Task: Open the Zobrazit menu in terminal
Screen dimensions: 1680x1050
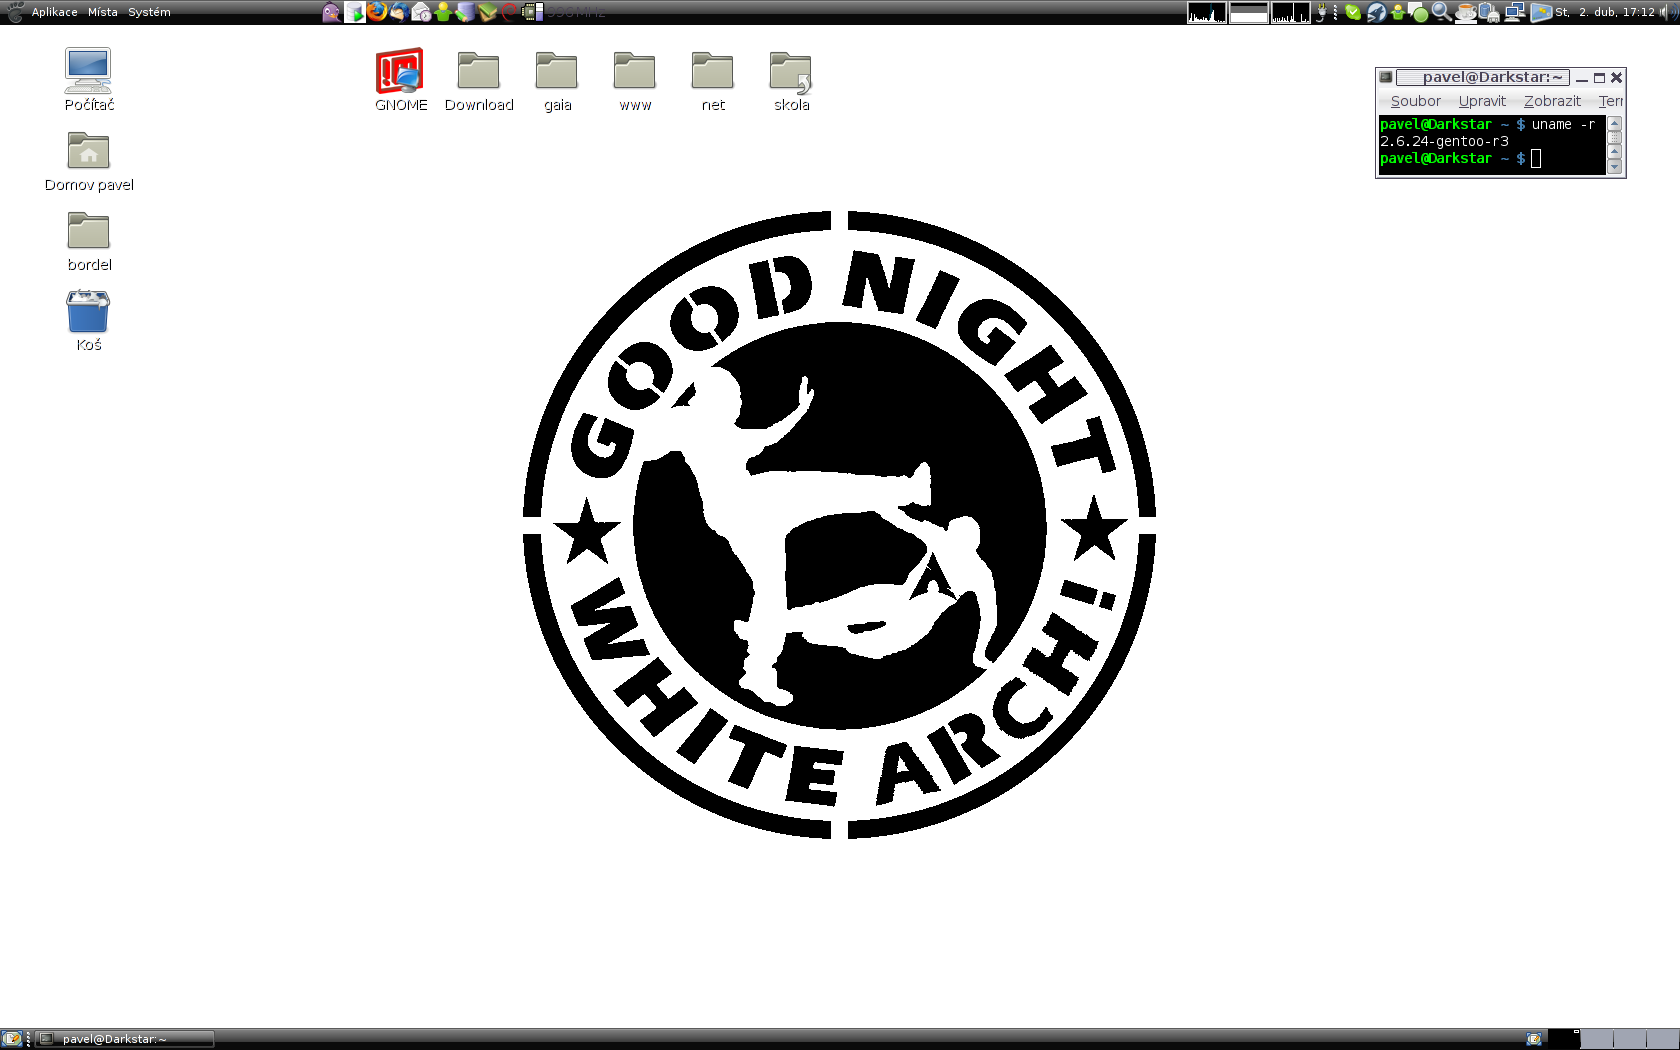Action: click(x=1552, y=101)
